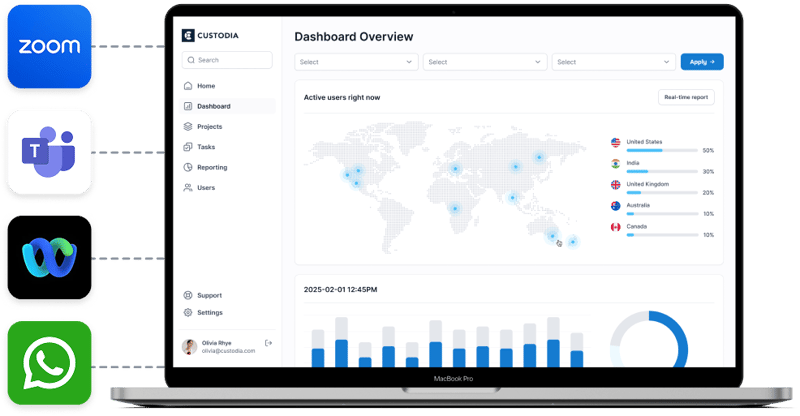Viewport: 800px width, 416px height.
Task: Click the Dashboard chart icon in sidebar
Action: tap(188, 106)
